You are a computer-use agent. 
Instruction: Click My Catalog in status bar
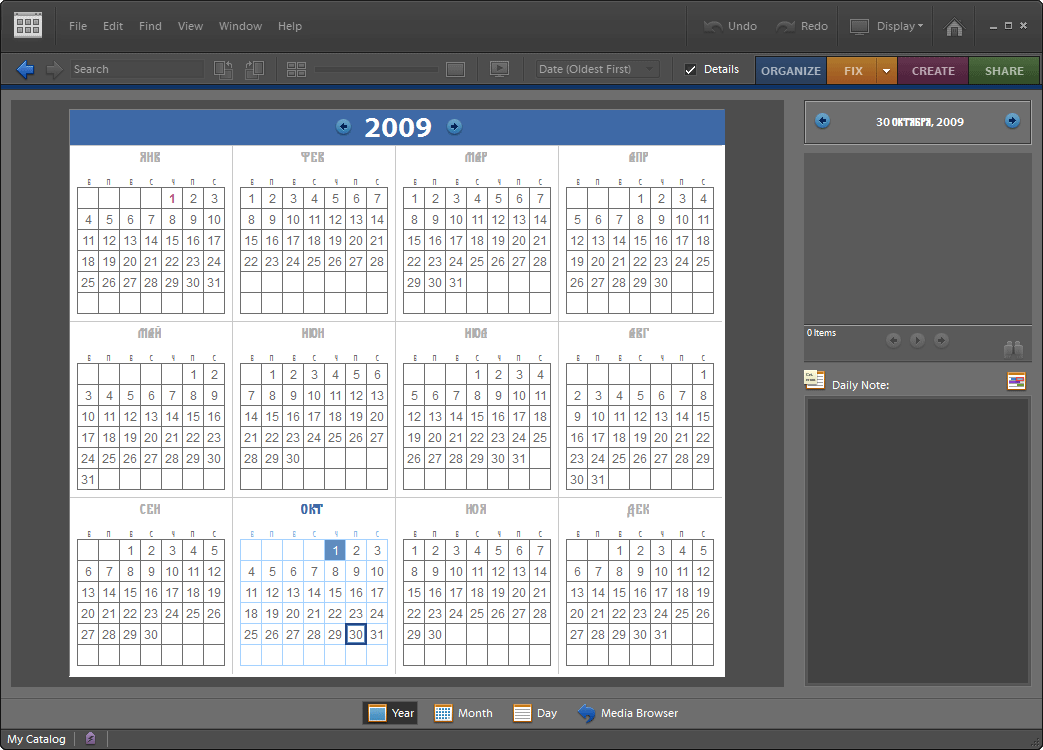pyautogui.click(x=36, y=739)
